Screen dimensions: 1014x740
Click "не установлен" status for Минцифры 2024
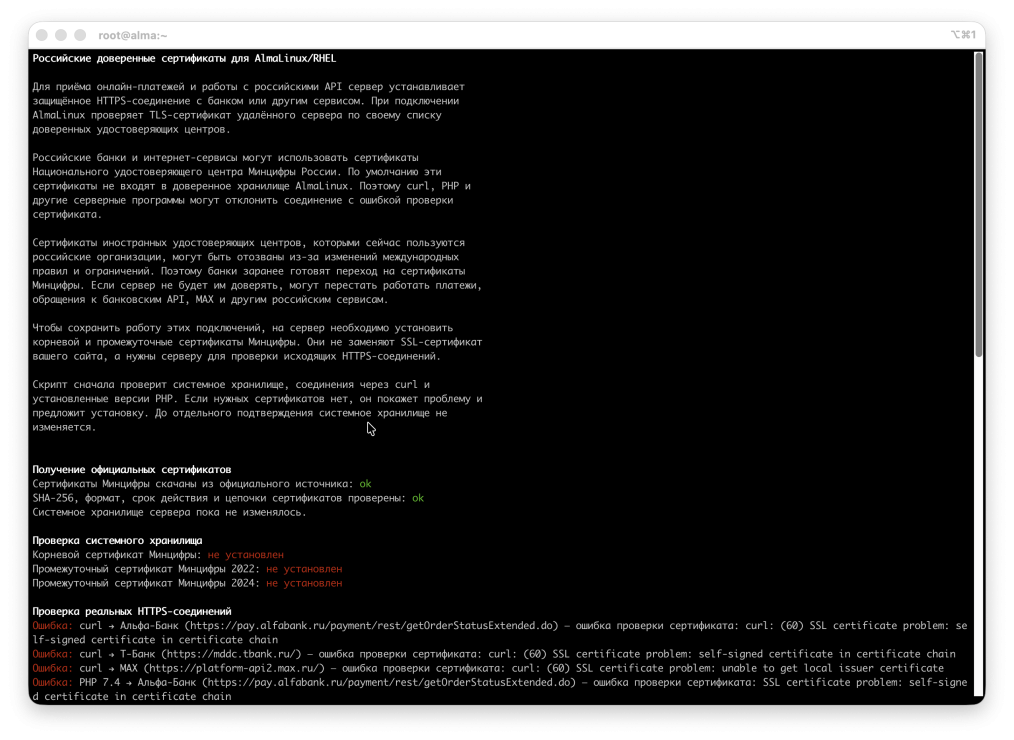coord(304,583)
